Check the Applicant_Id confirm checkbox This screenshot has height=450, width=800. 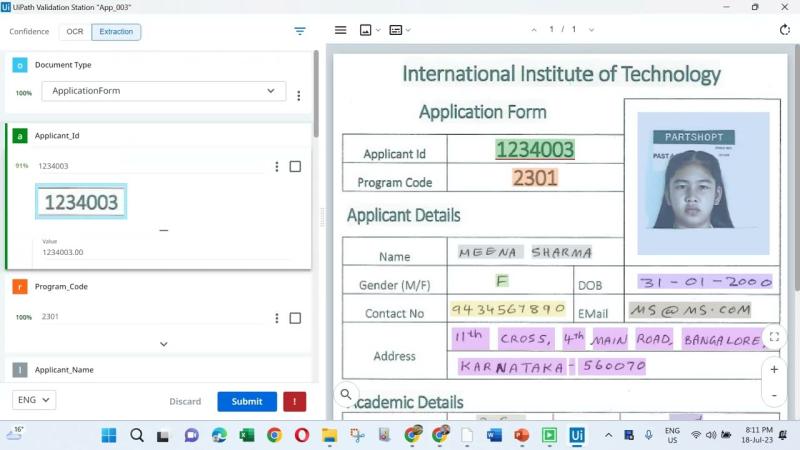point(295,166)
